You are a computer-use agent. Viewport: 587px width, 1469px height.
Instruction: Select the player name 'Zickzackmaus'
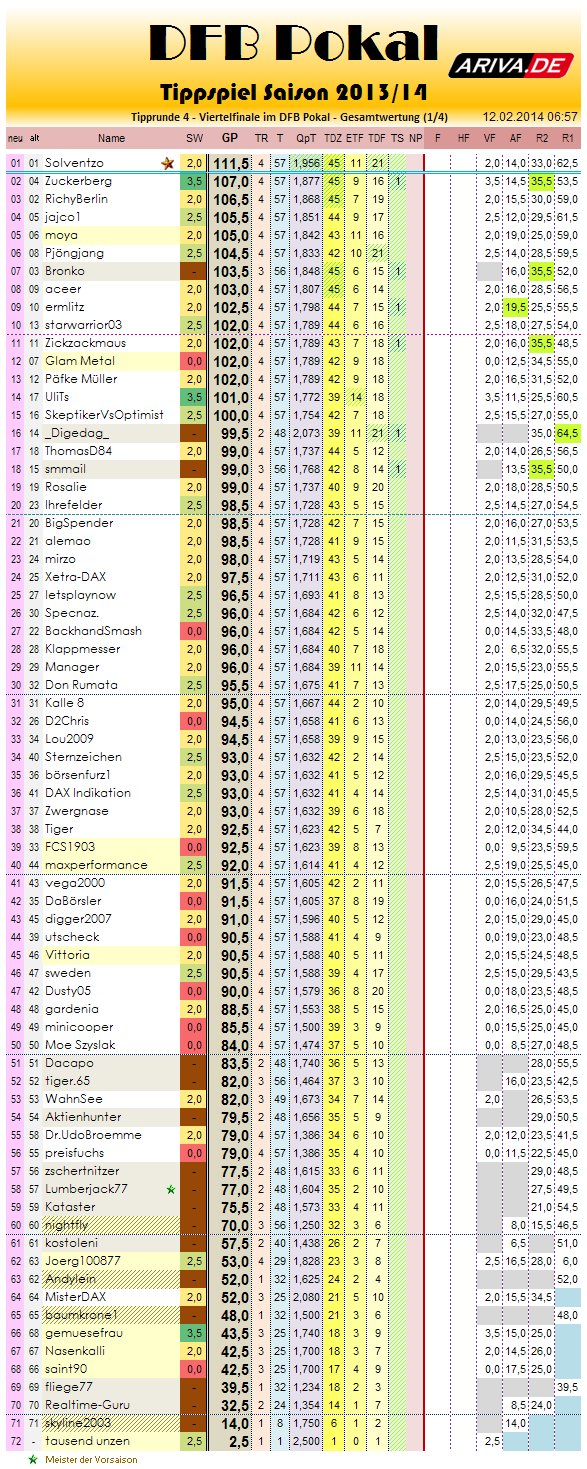[83, 343]
